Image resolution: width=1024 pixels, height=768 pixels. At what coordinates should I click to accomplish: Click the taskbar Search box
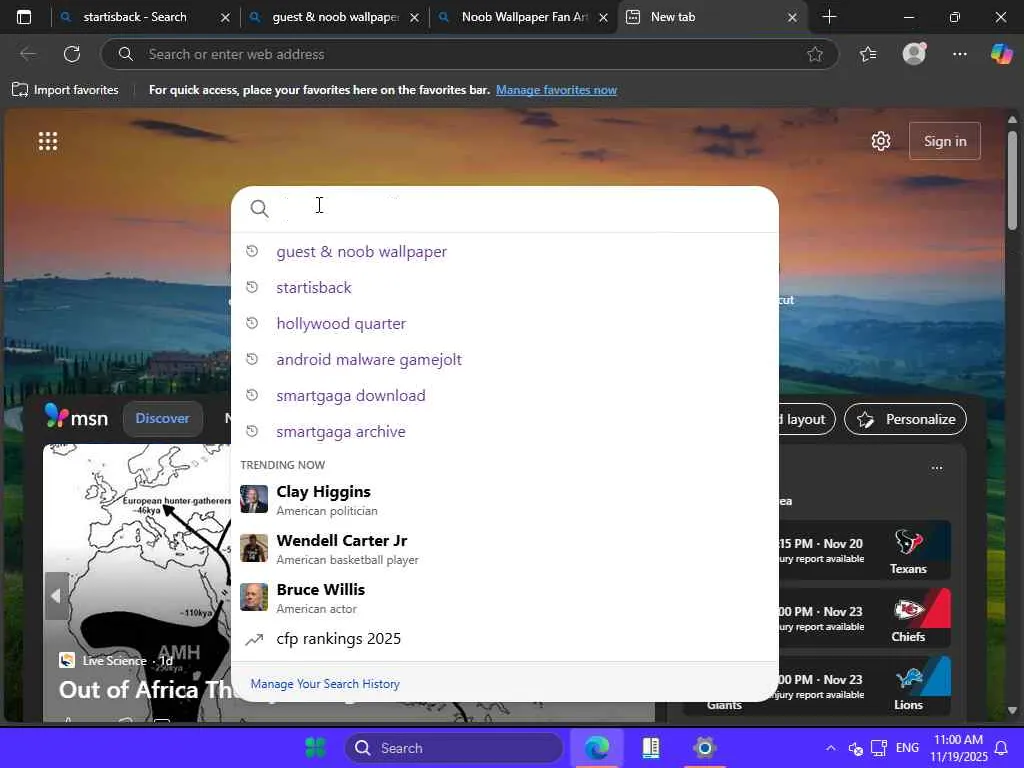(453, 748)
